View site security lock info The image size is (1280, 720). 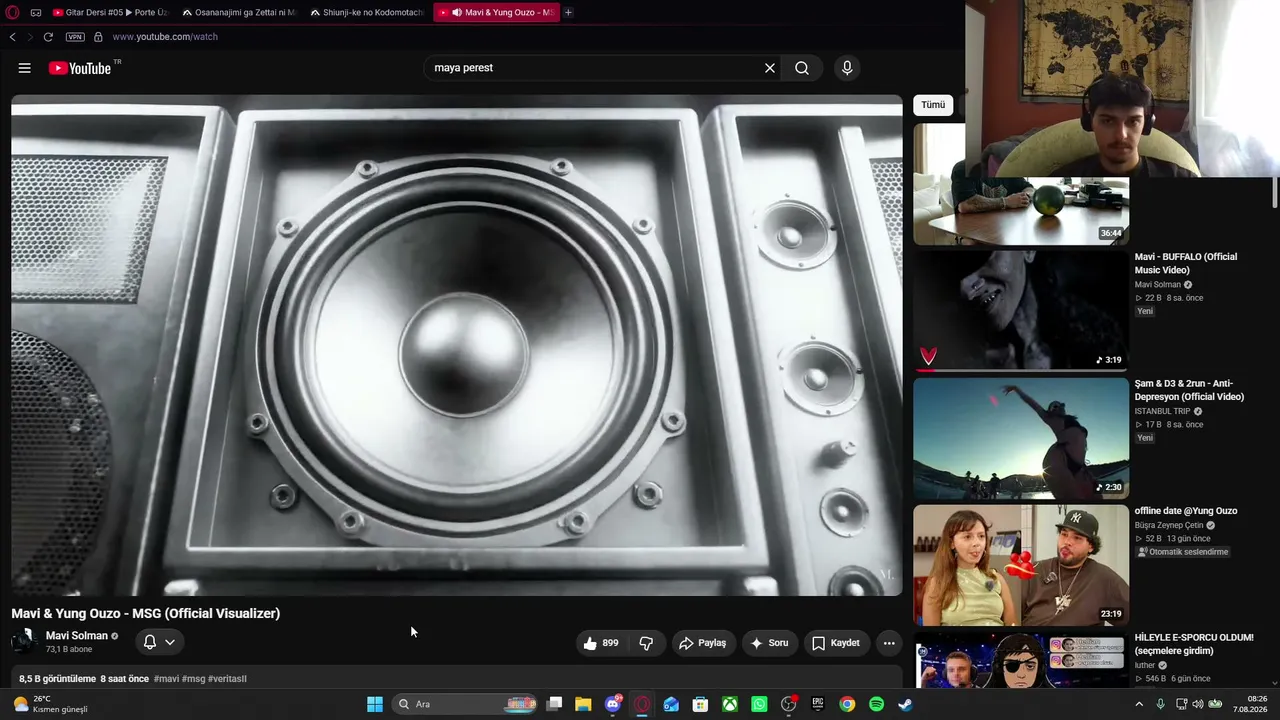[x=98, y=37]
